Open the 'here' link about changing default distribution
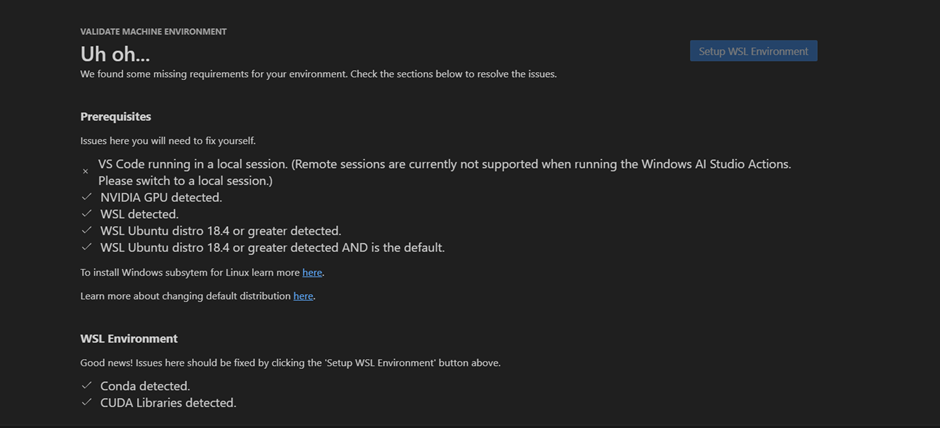The image size is (940, 428). [303, 296]
